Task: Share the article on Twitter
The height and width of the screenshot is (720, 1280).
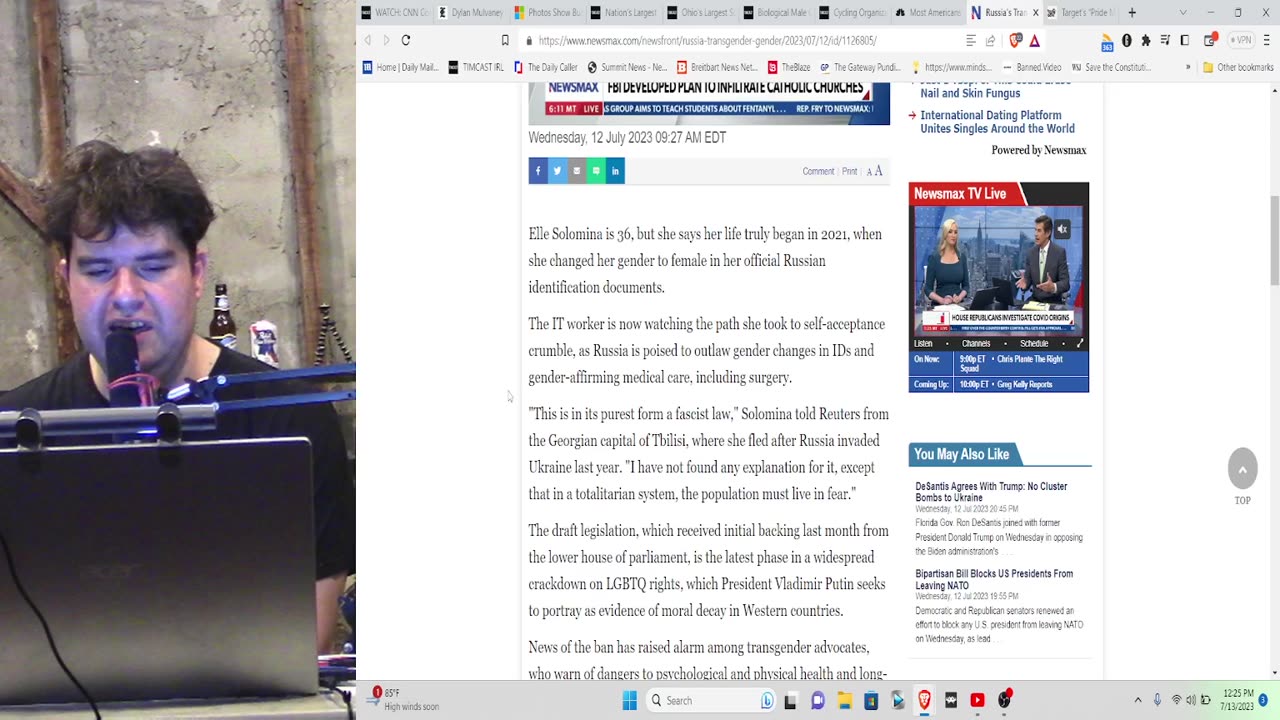Action: pyautogui.click(x=557, y=171)
